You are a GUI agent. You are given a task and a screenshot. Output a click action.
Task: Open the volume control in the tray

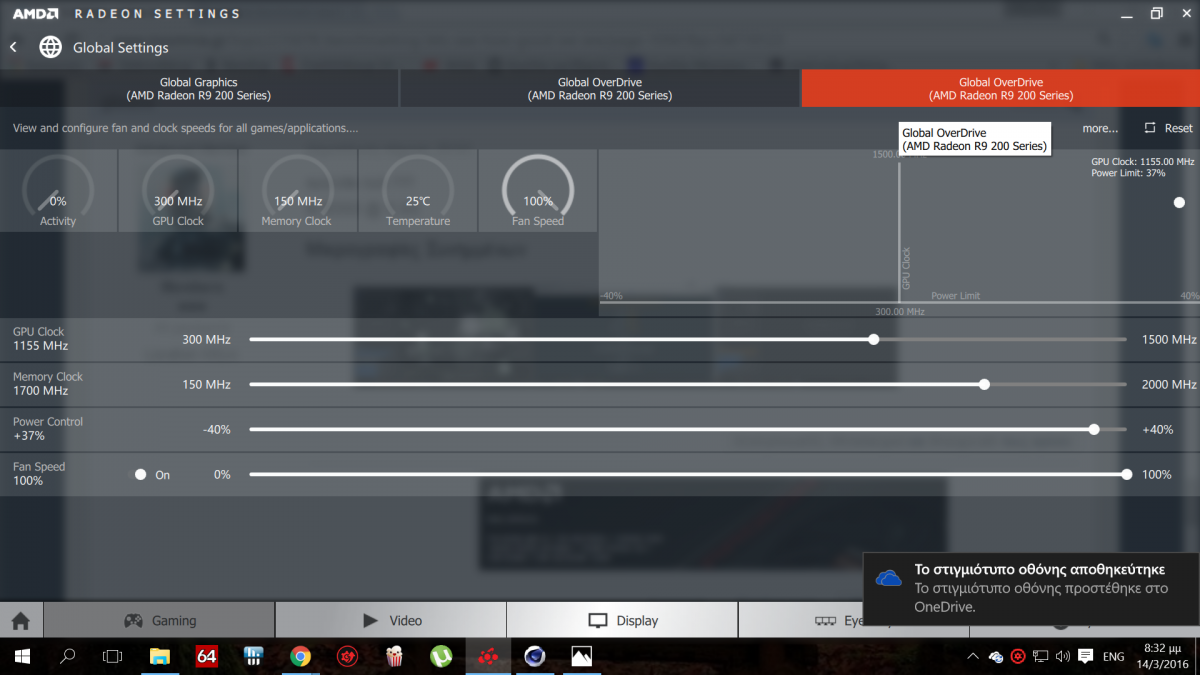[x=1062, y=657]
